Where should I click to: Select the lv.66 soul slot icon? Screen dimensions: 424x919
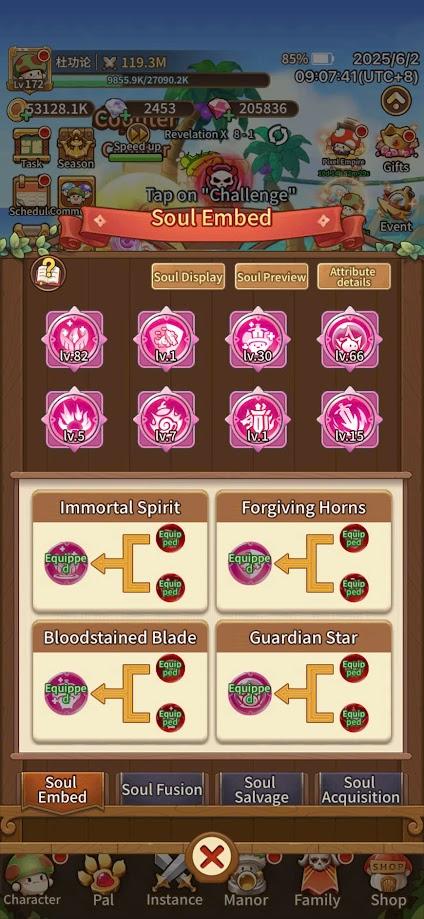point(350,339)
